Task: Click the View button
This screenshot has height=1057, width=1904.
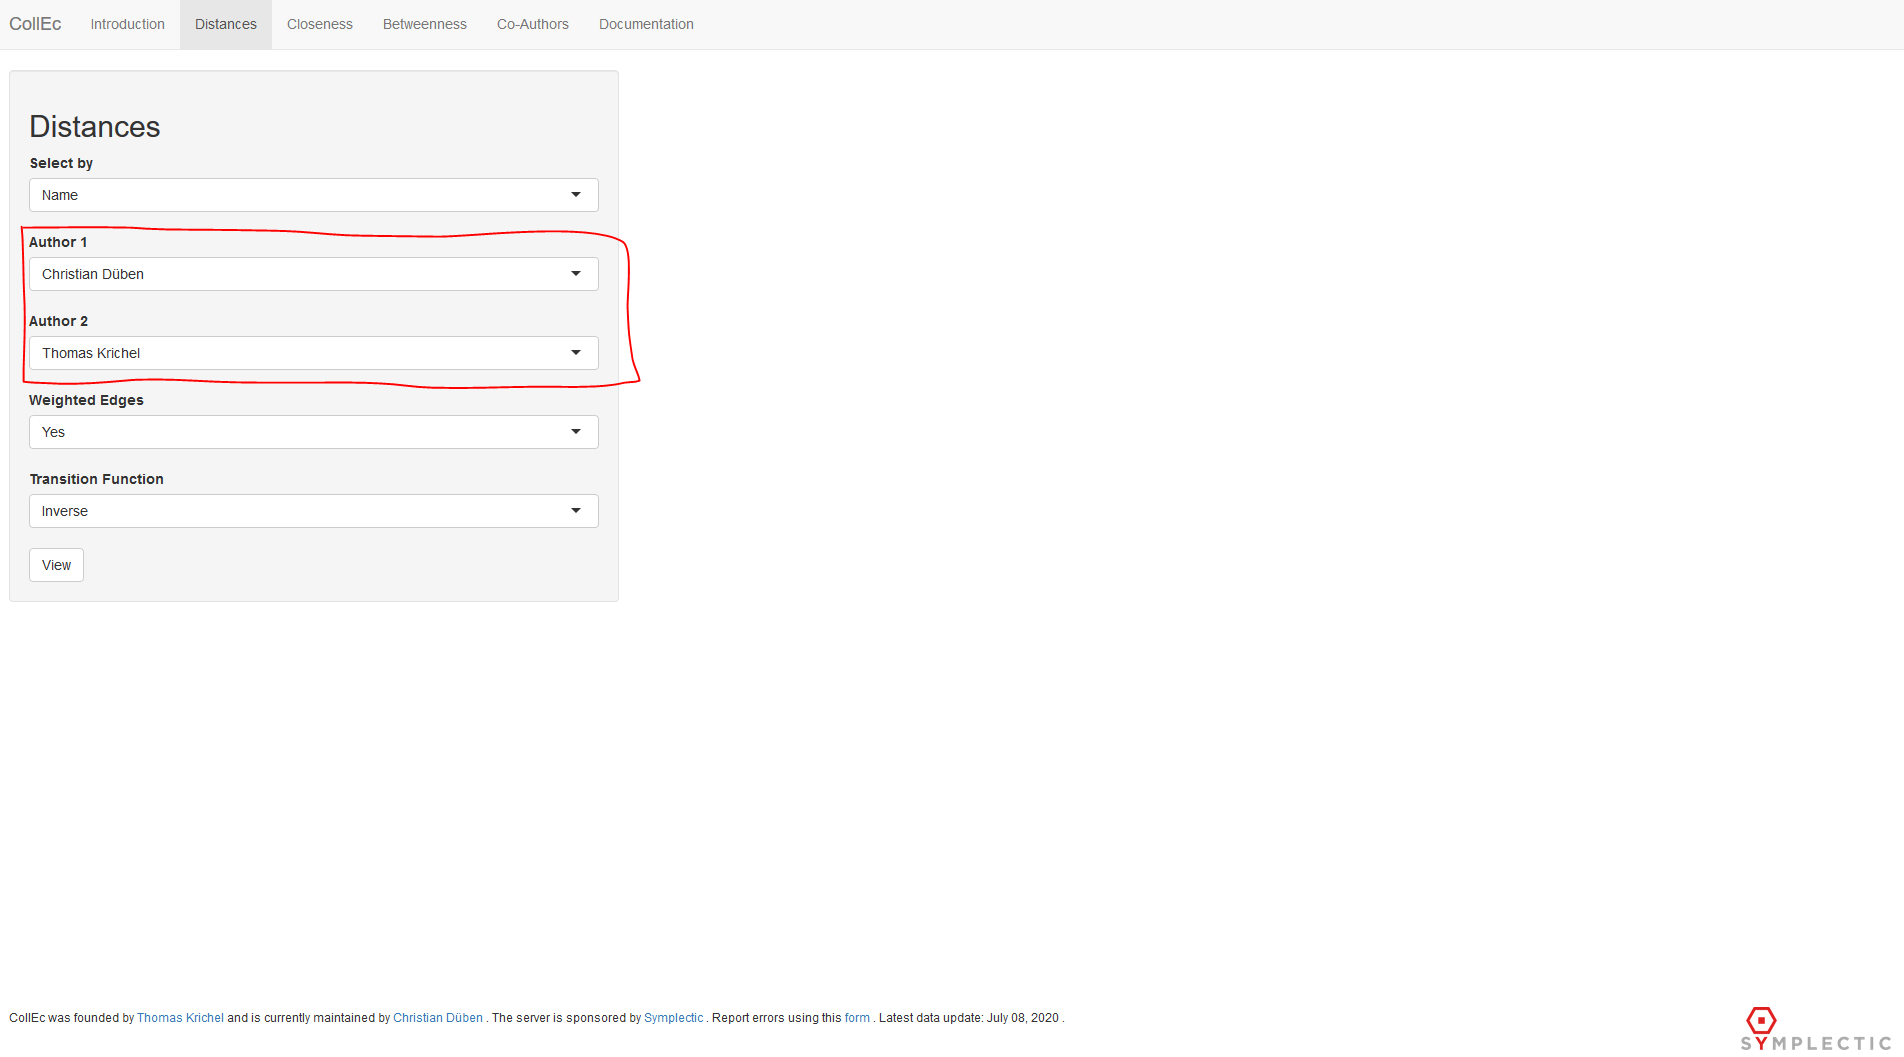Action: pos(56,565)
